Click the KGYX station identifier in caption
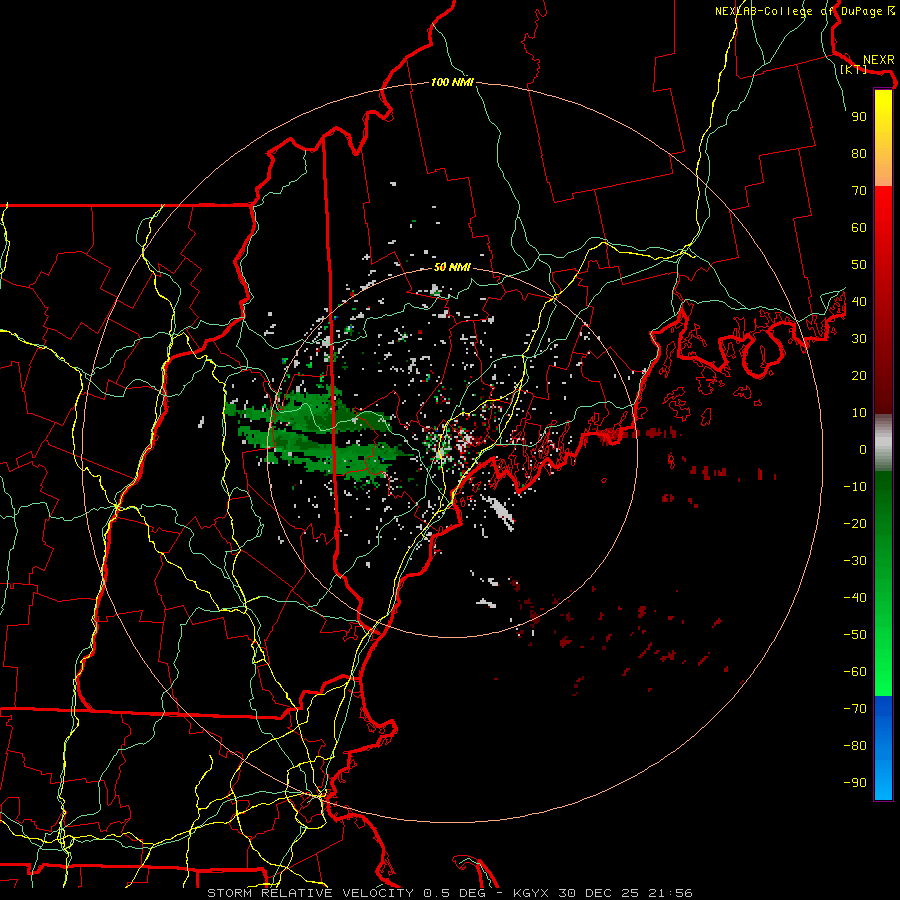The height and width of the screenshot is (900, 900). (530, 893)
